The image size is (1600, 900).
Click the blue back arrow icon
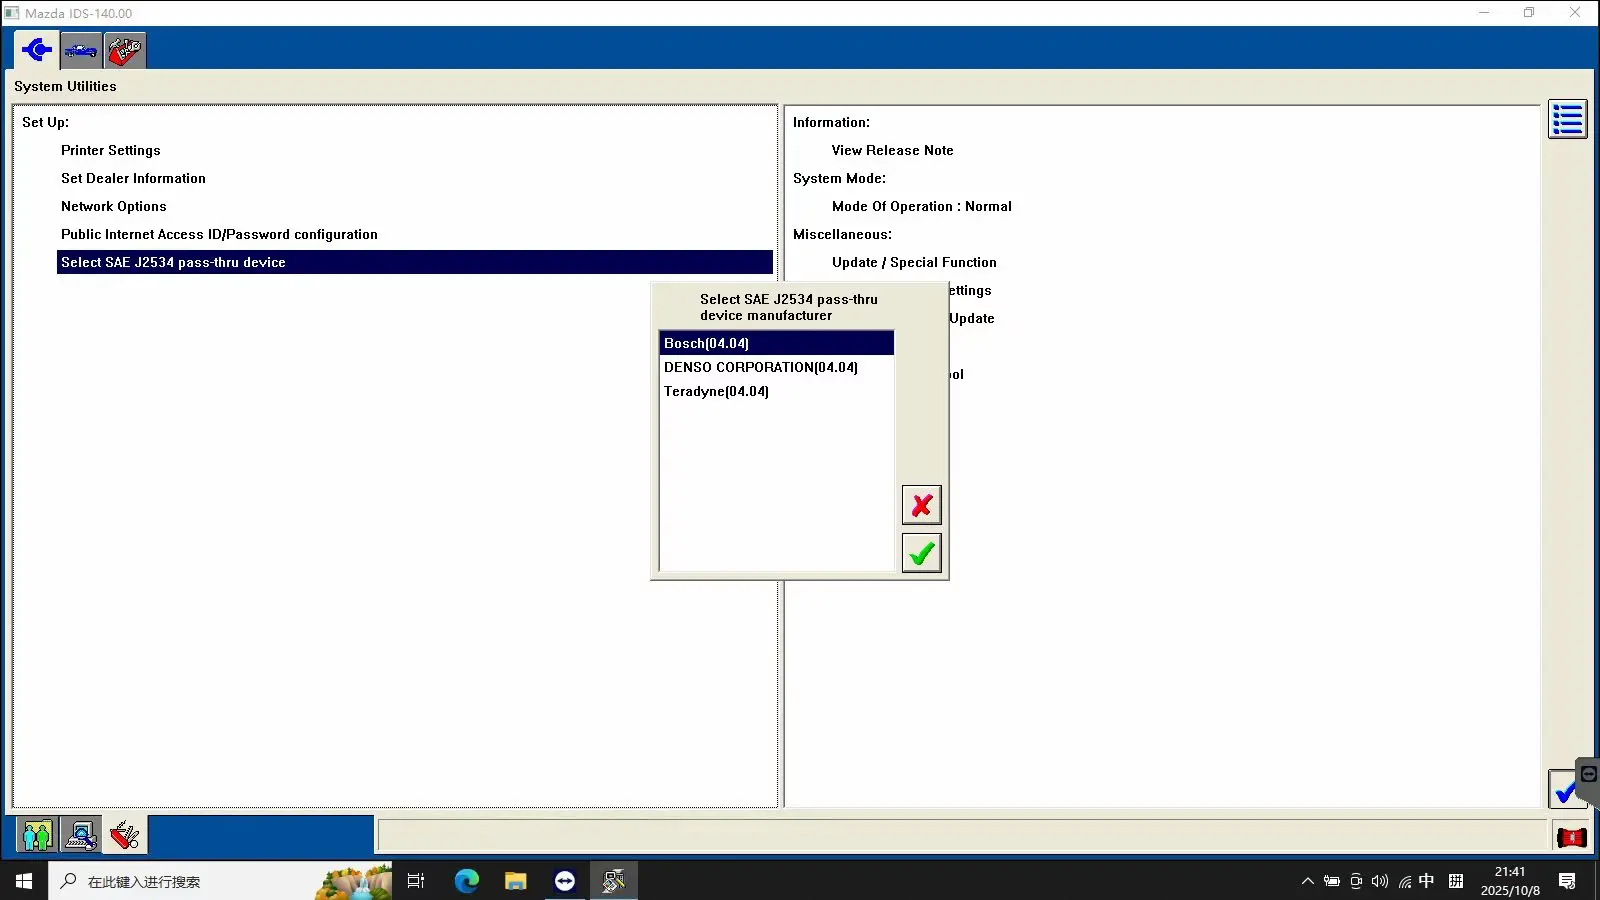point(36,50)
